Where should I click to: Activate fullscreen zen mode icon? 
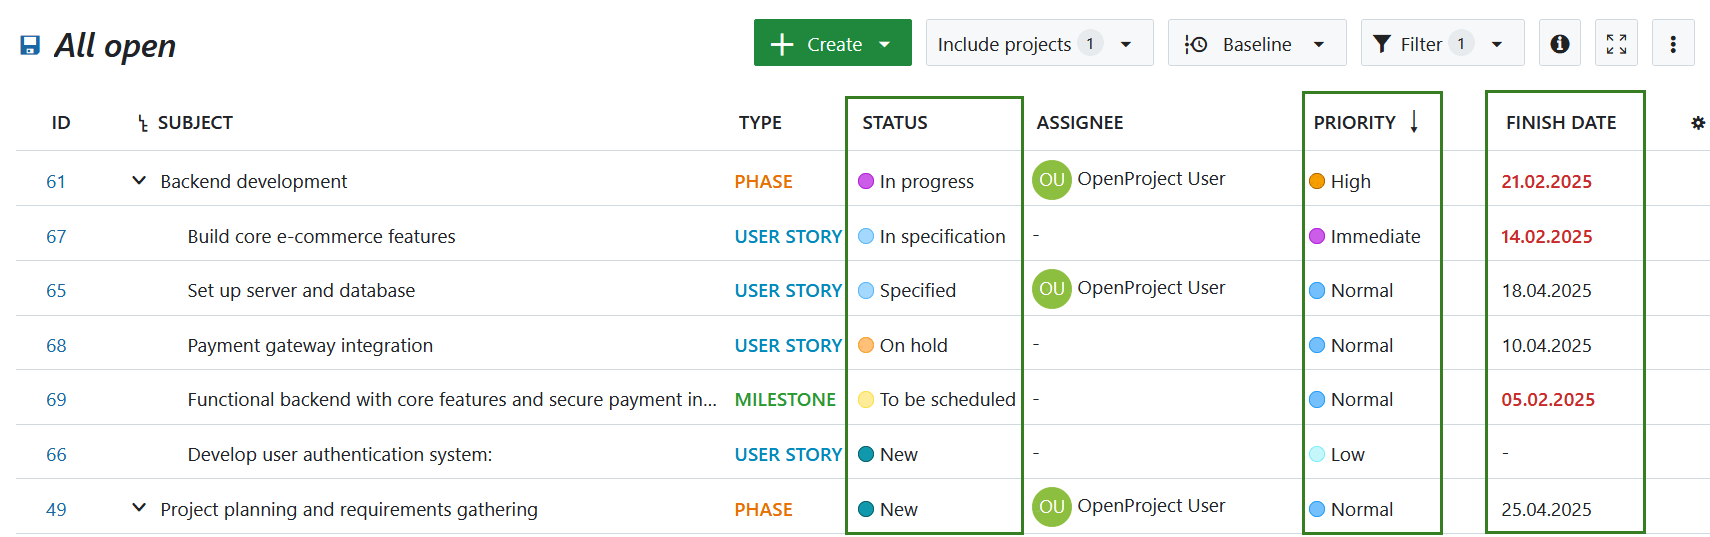1616,44
